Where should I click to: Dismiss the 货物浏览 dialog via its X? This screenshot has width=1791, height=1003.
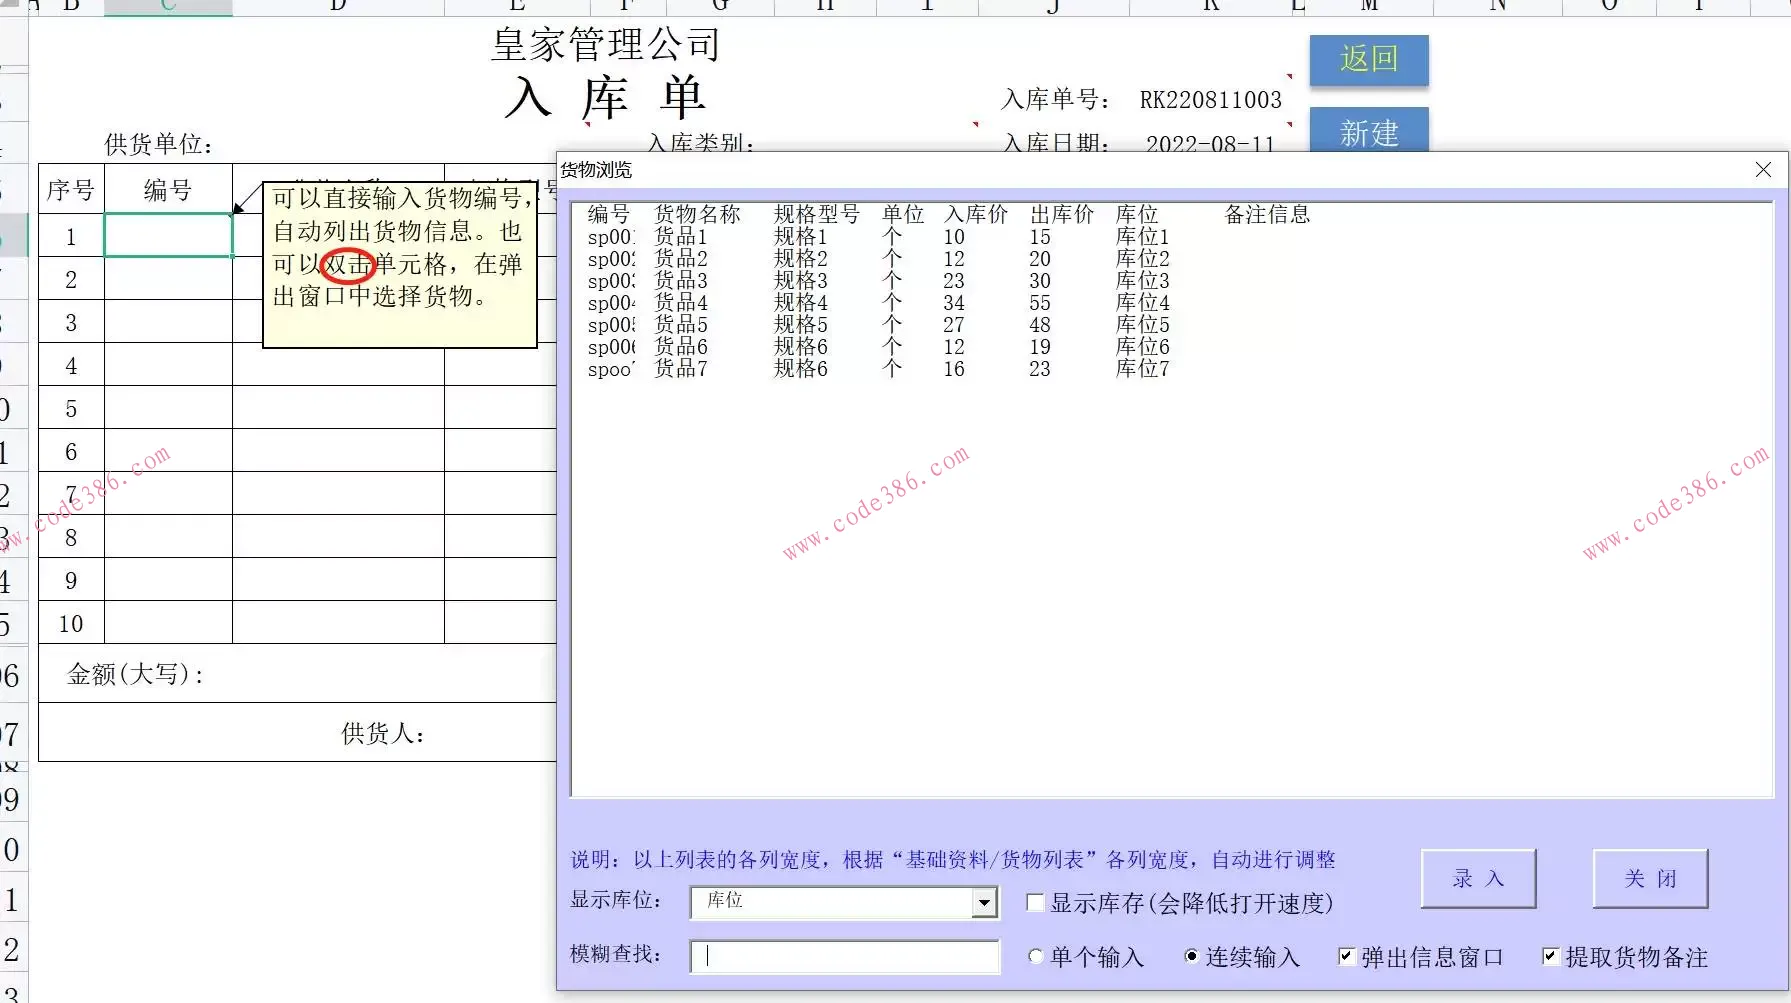tap(1762, 169)
